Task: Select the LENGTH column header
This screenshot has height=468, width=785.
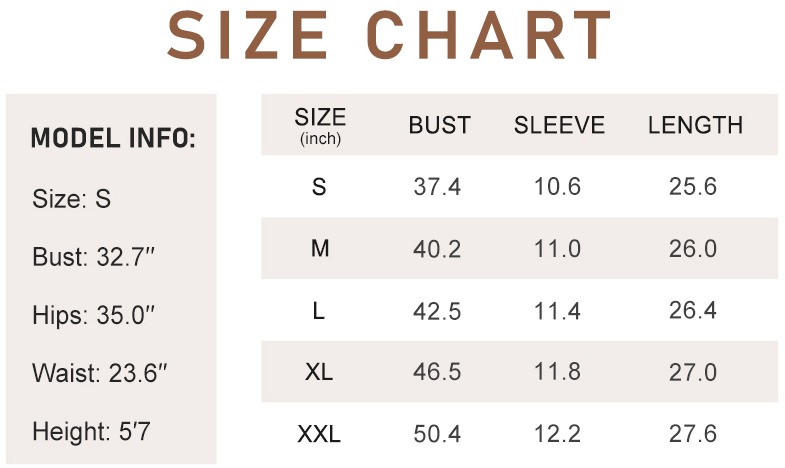Action: coord(695,125)
